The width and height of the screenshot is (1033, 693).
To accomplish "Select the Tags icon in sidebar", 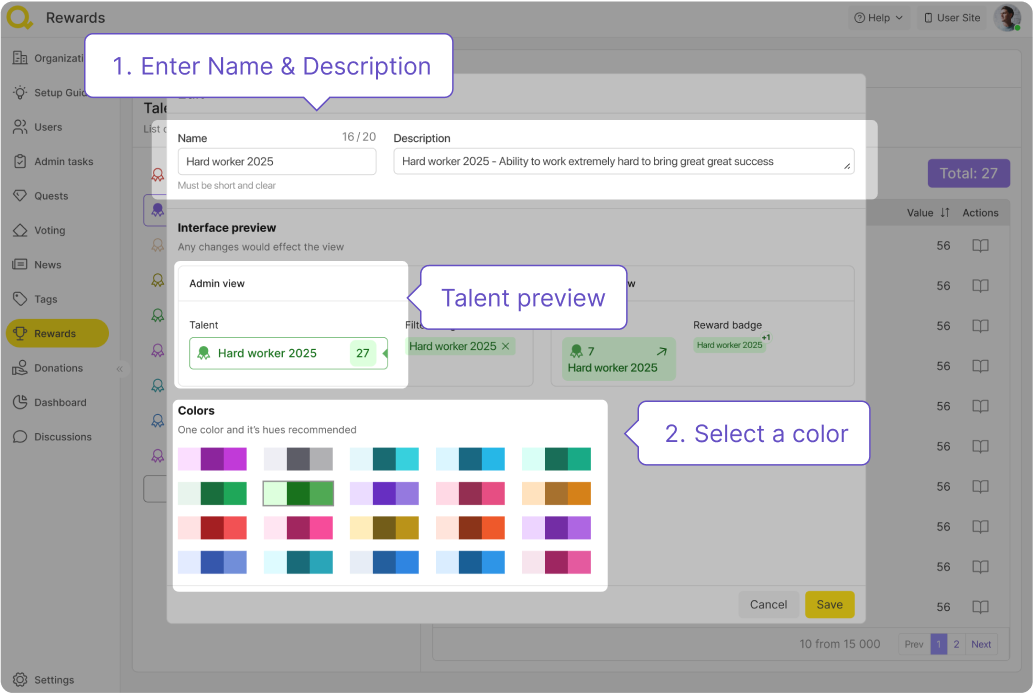I will pyautogui.click(x=20, y=299).
